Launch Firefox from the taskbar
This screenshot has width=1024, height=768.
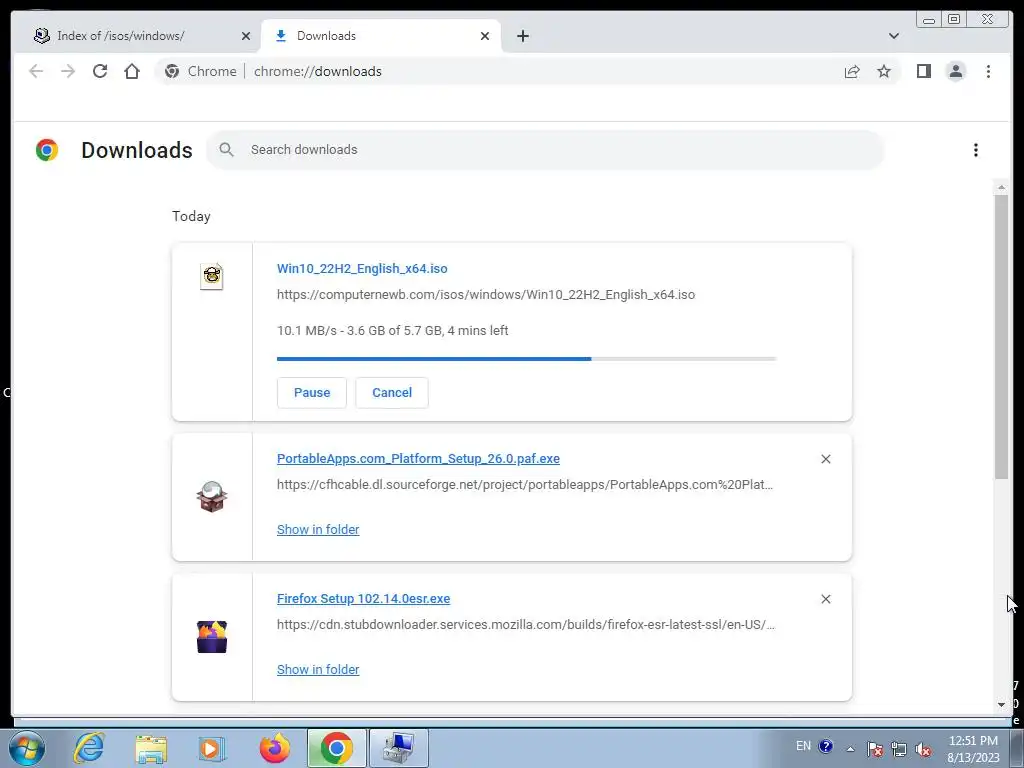tap(274, 748)
